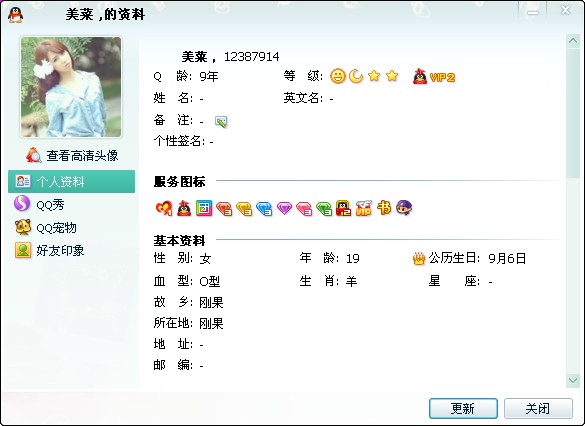Image resolution: width=585 pixels, height=426 pixels.
Task: Click the edit remark pencil icon
Action: tap(221, 122)
